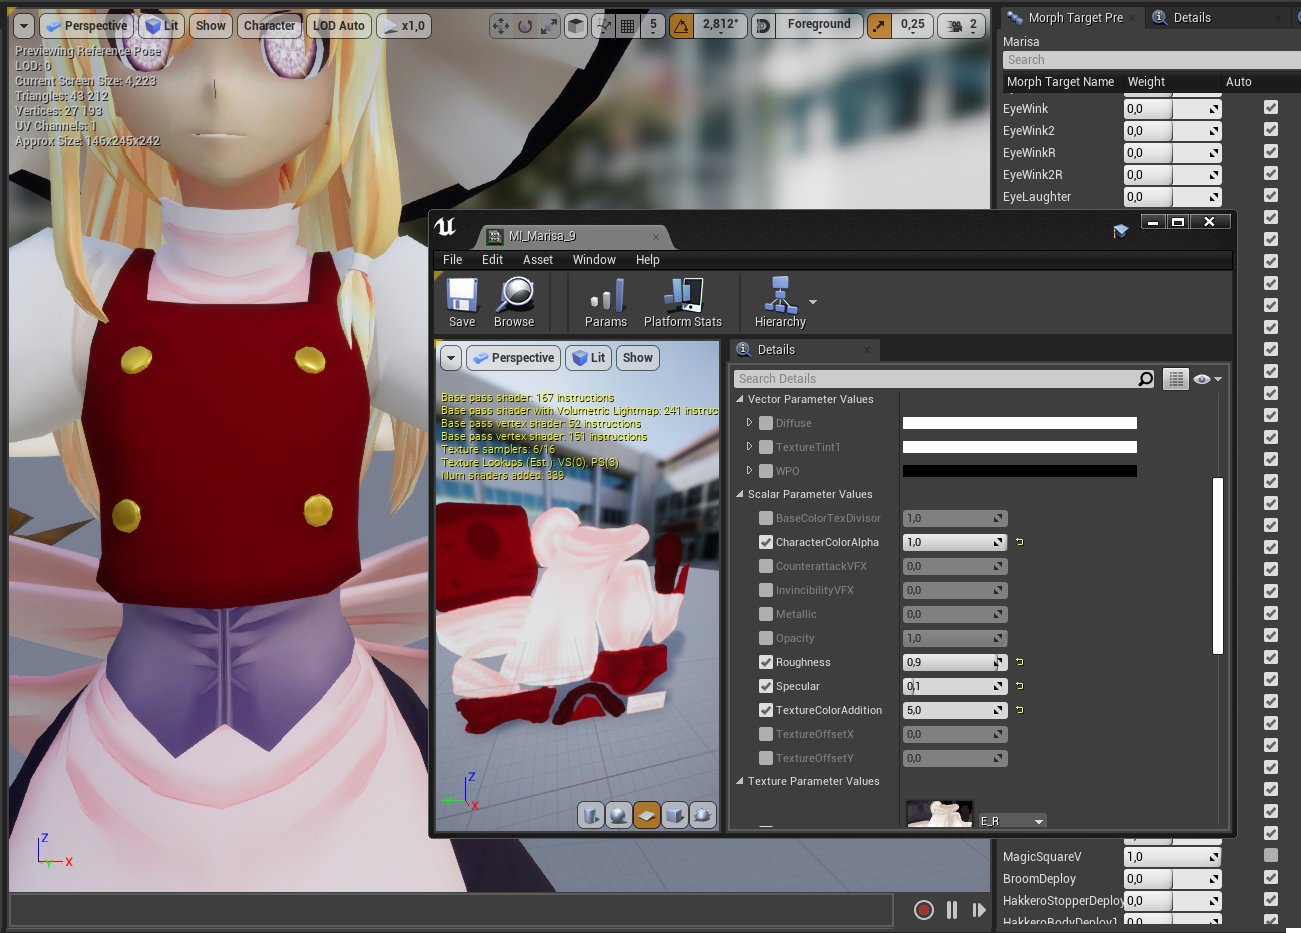Collapse the Scalar Parameter Values section
Viewport: 1301px width, 933px height.
click(x=740, y=494)
